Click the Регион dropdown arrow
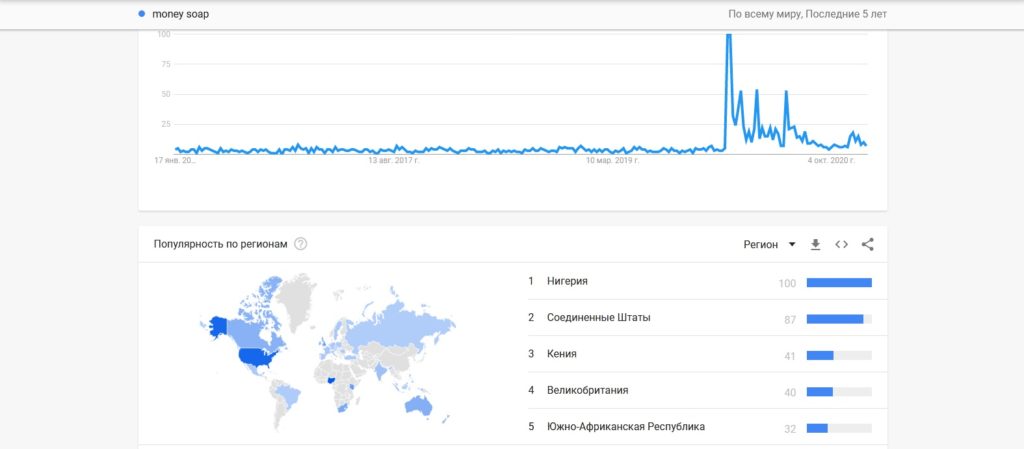1024x449 pixels. tap(792, 245)
